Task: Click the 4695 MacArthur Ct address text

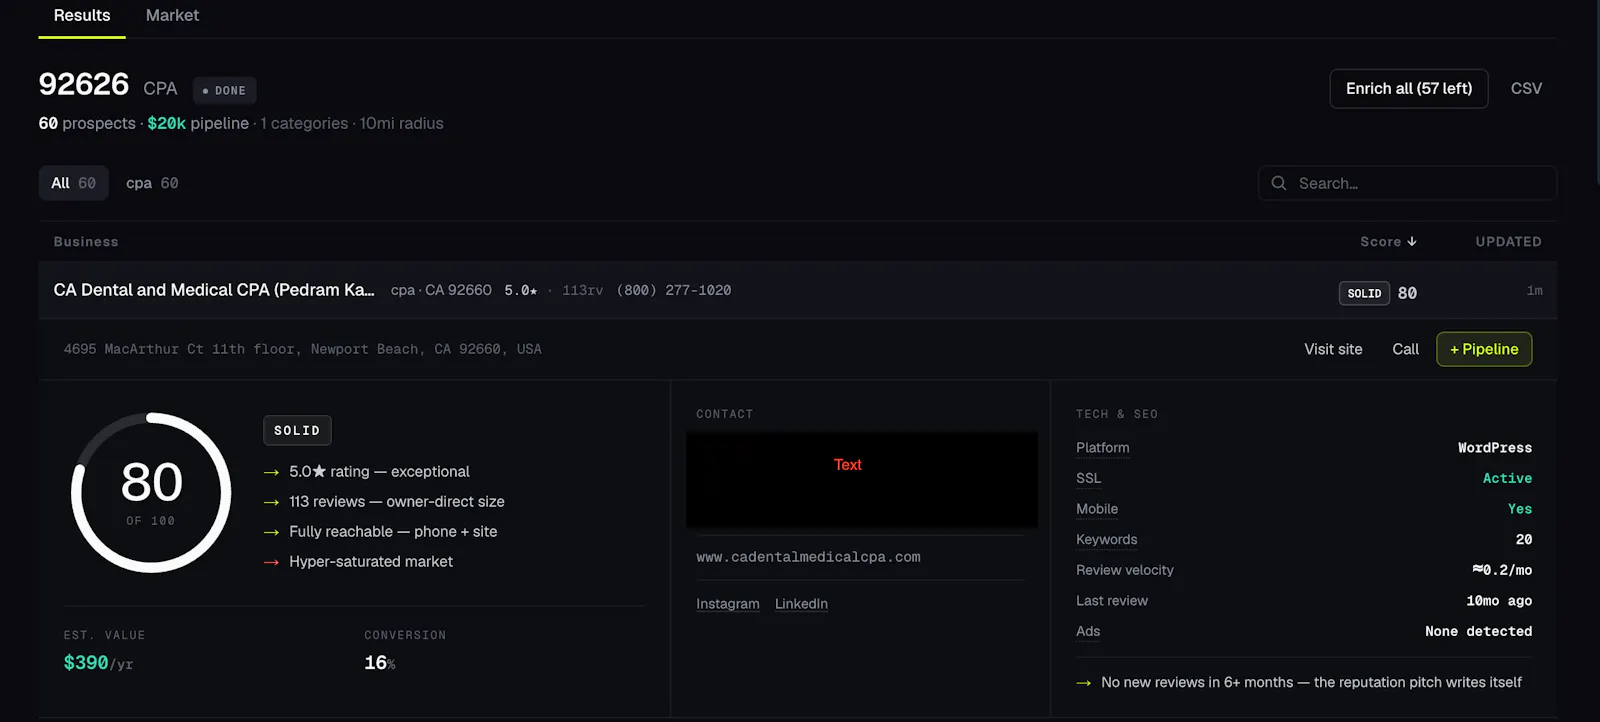Action: pos(302,349)
